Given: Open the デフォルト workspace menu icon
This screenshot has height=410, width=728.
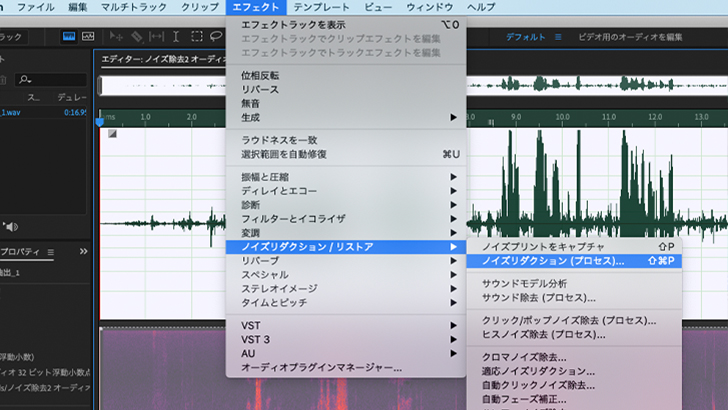Looking at the screenshot, I should pos(558,37).
